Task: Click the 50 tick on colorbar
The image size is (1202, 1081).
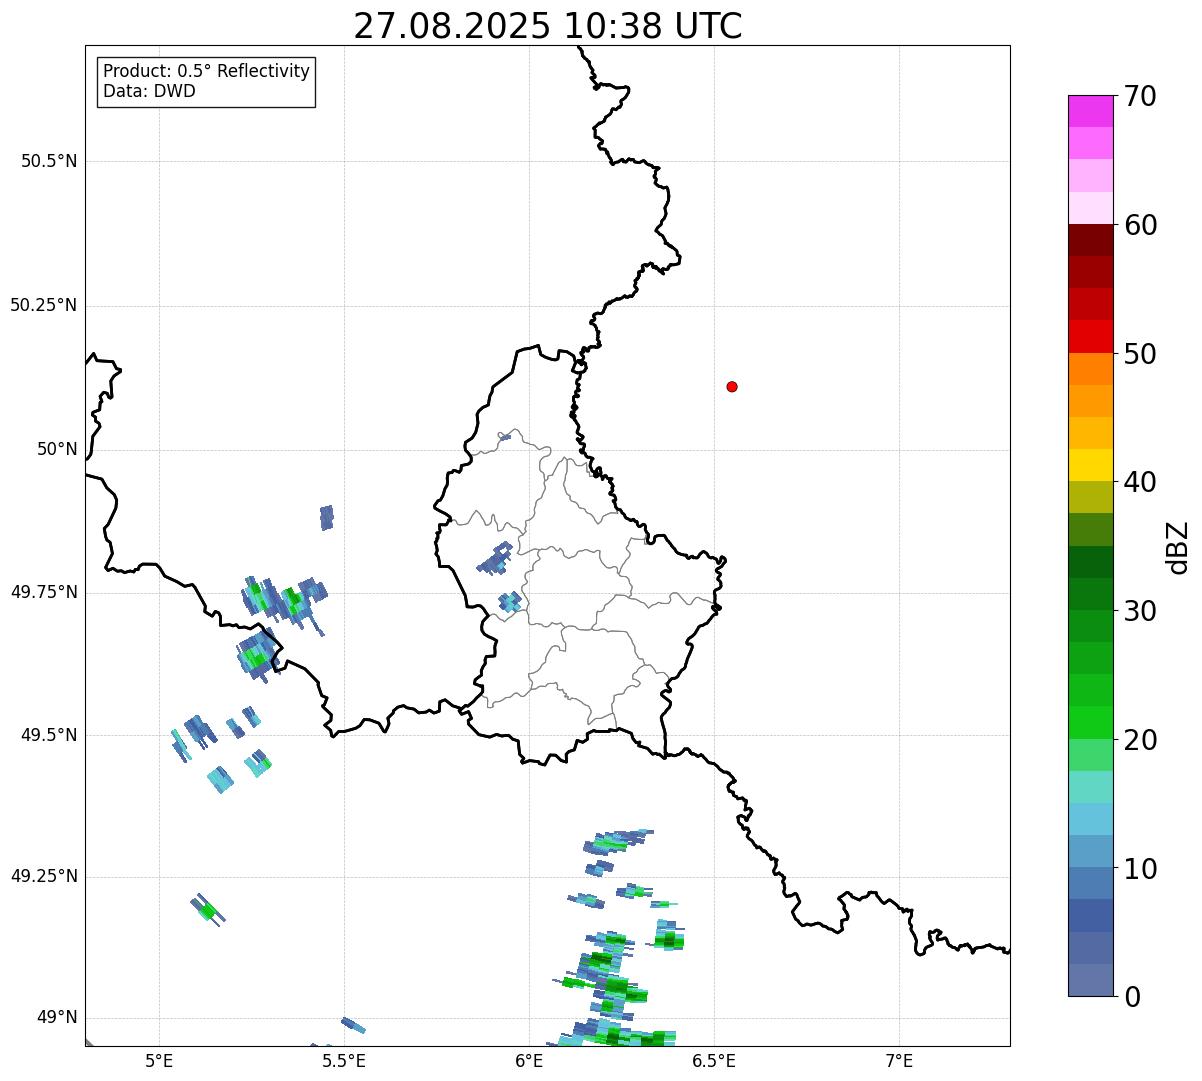Action: (x=1140, y=354)
